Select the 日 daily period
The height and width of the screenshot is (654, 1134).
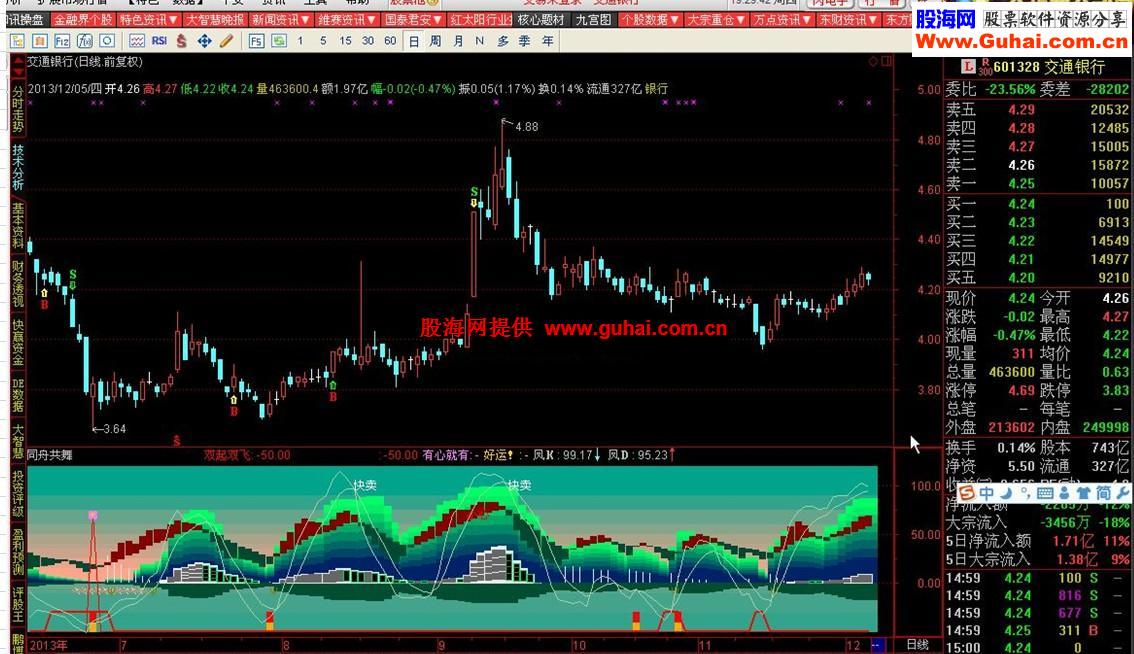[x=414, y=41]
